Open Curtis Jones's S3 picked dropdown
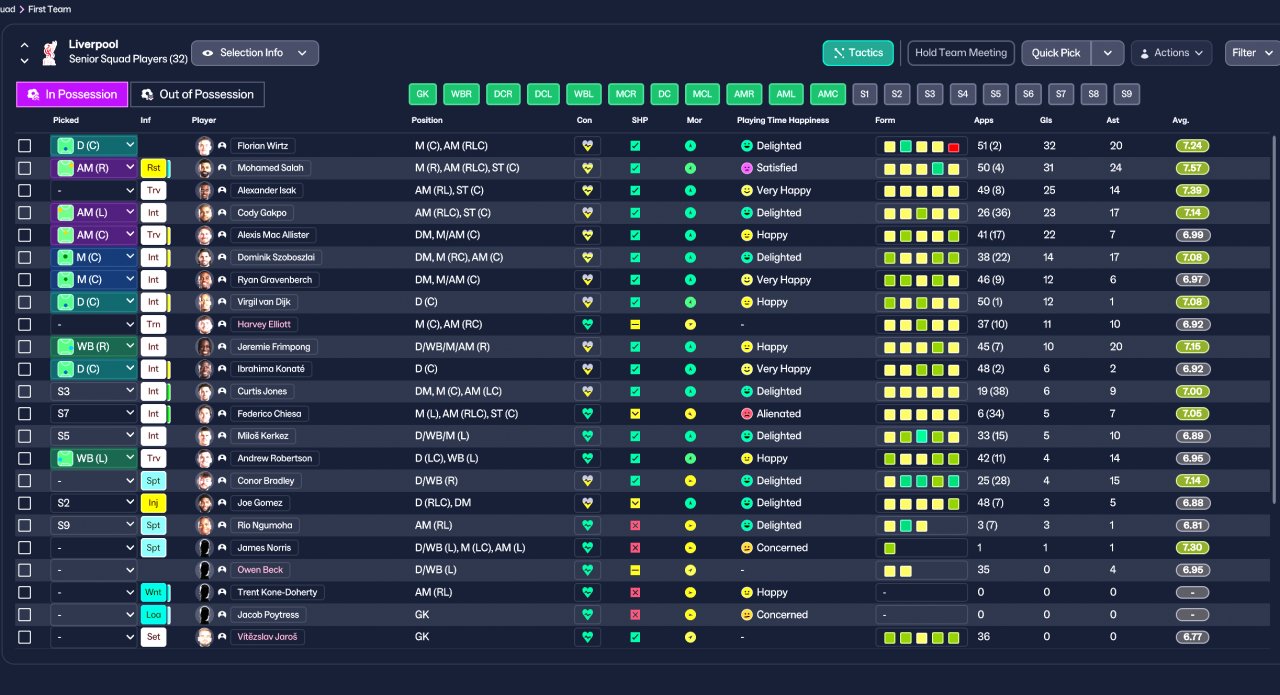Viewport: 1280px width, 695px height. (x=94, y=392)
